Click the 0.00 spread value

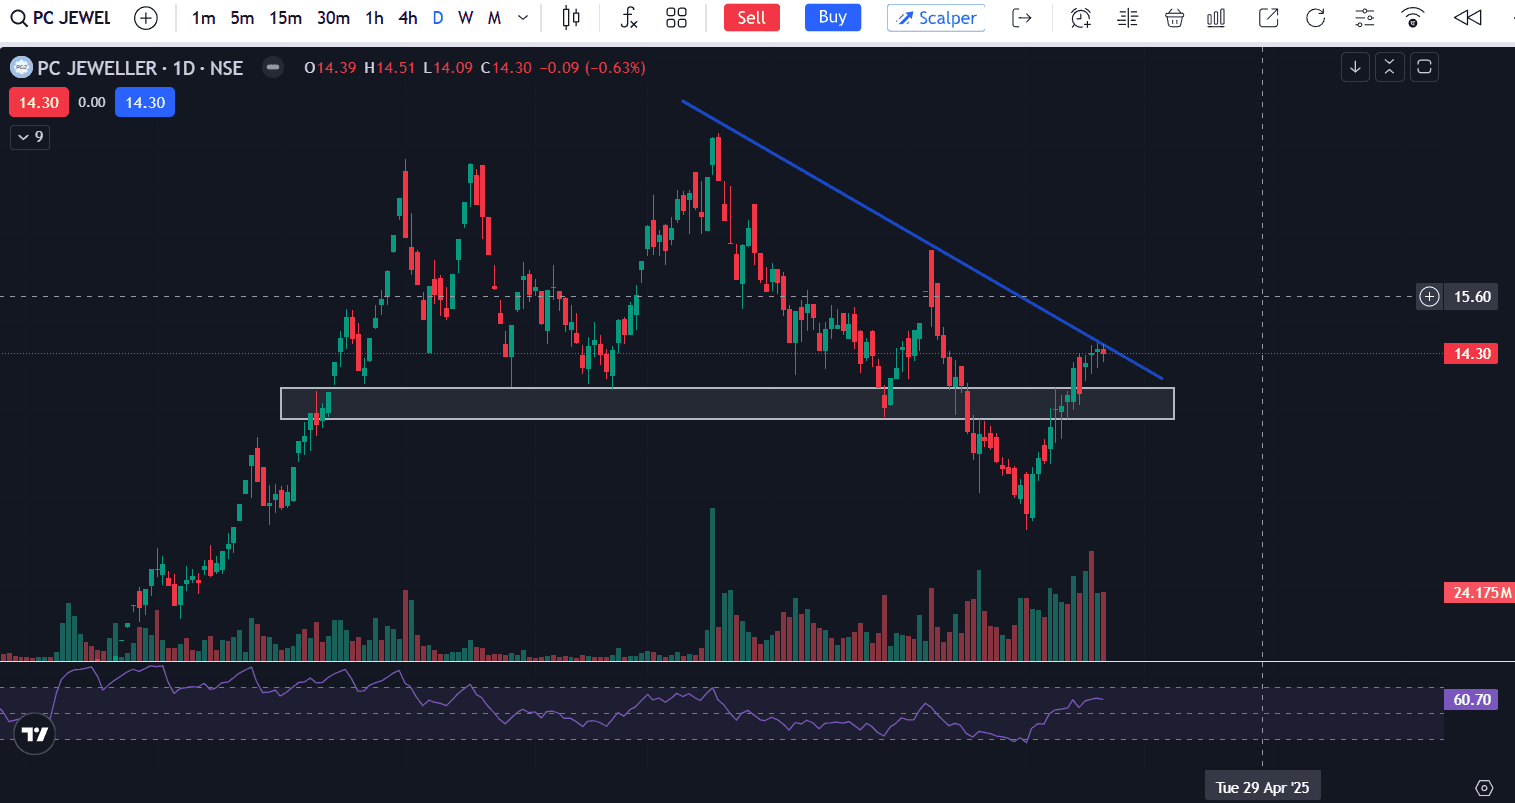pos(92,103)
